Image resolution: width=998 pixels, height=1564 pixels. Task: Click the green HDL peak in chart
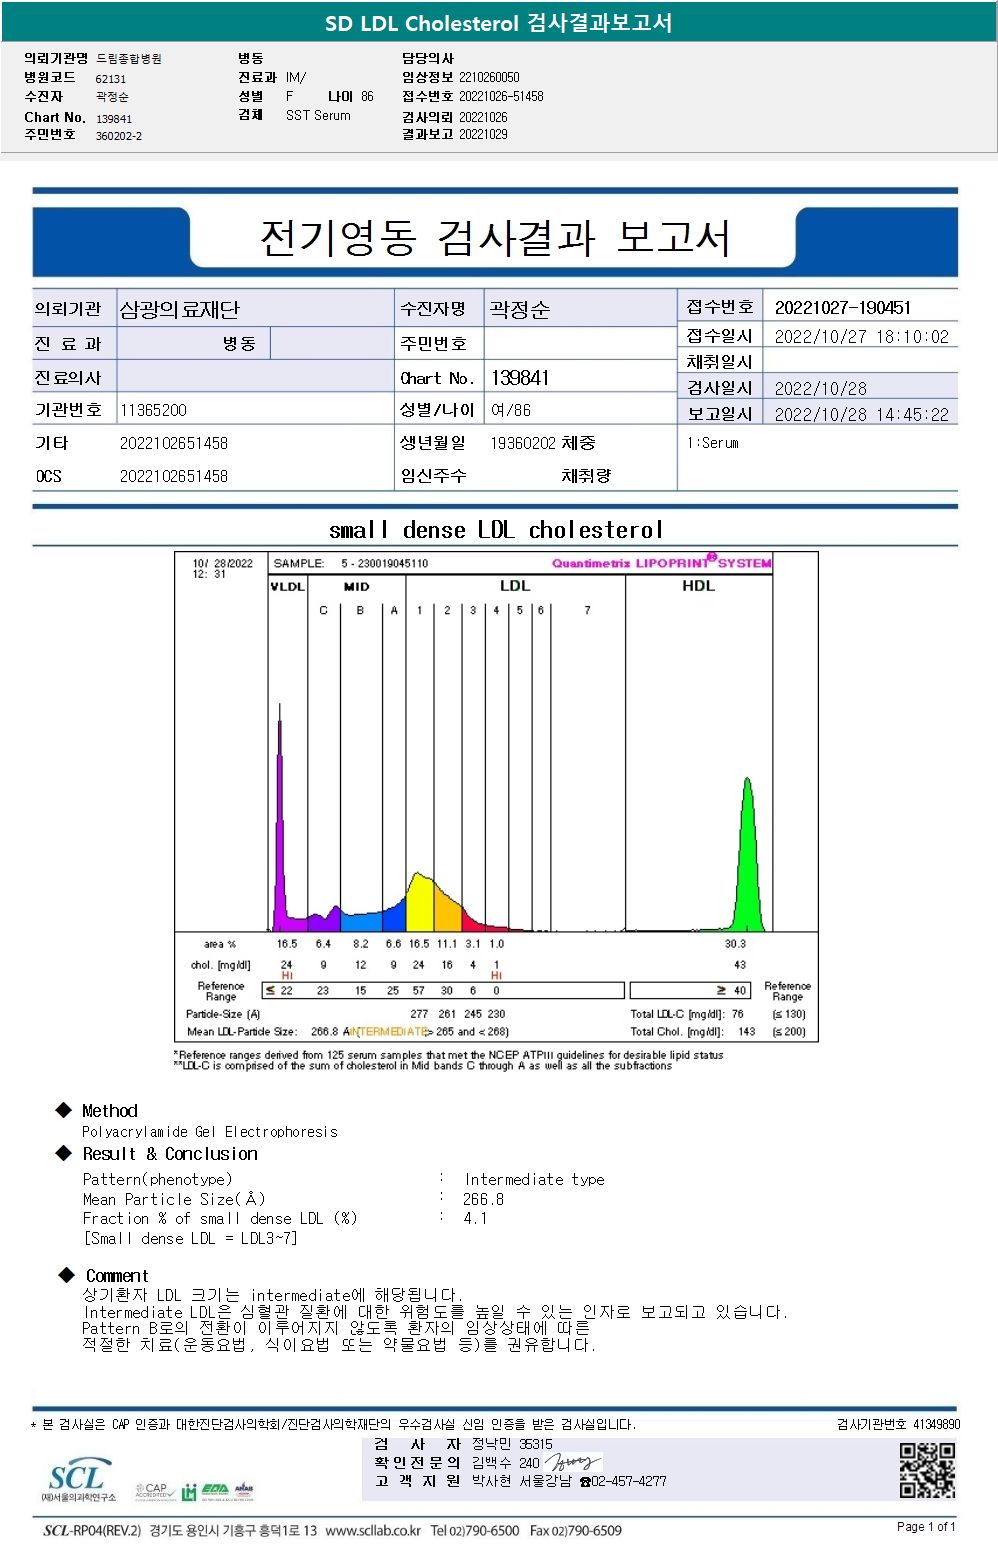[747, 856]
